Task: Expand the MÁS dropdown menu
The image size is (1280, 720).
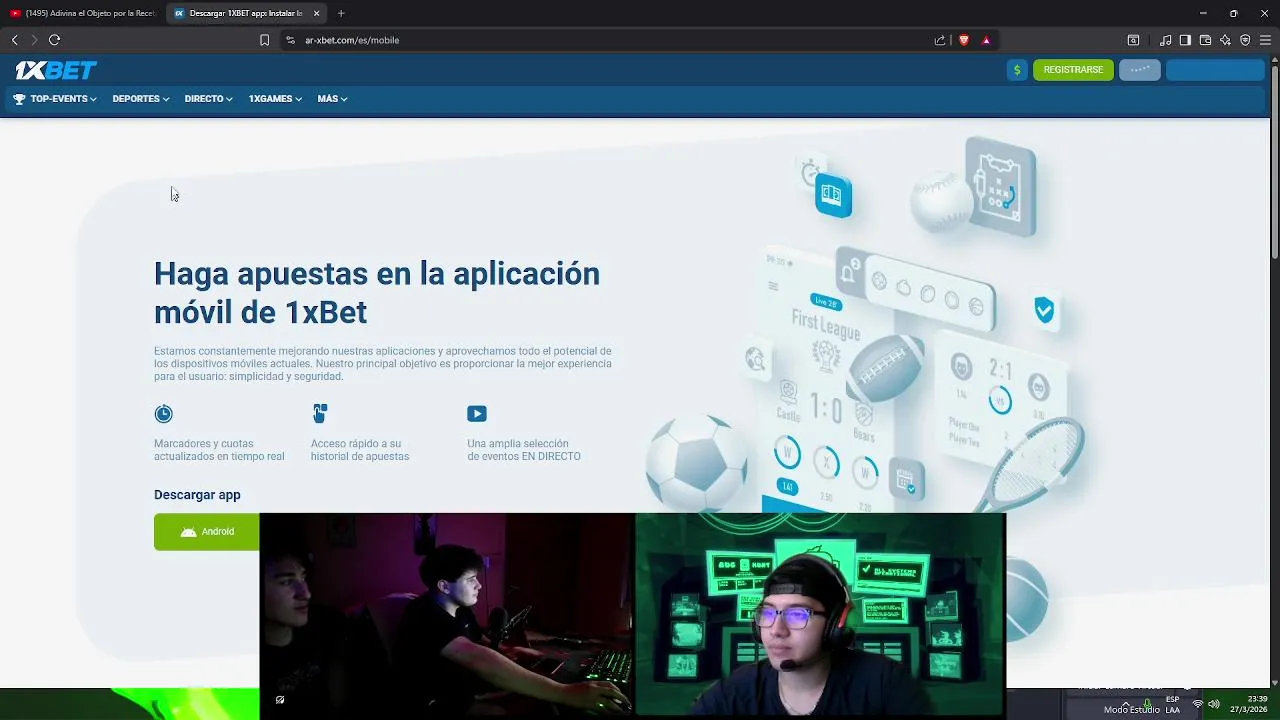Action: tap(332, 99)
